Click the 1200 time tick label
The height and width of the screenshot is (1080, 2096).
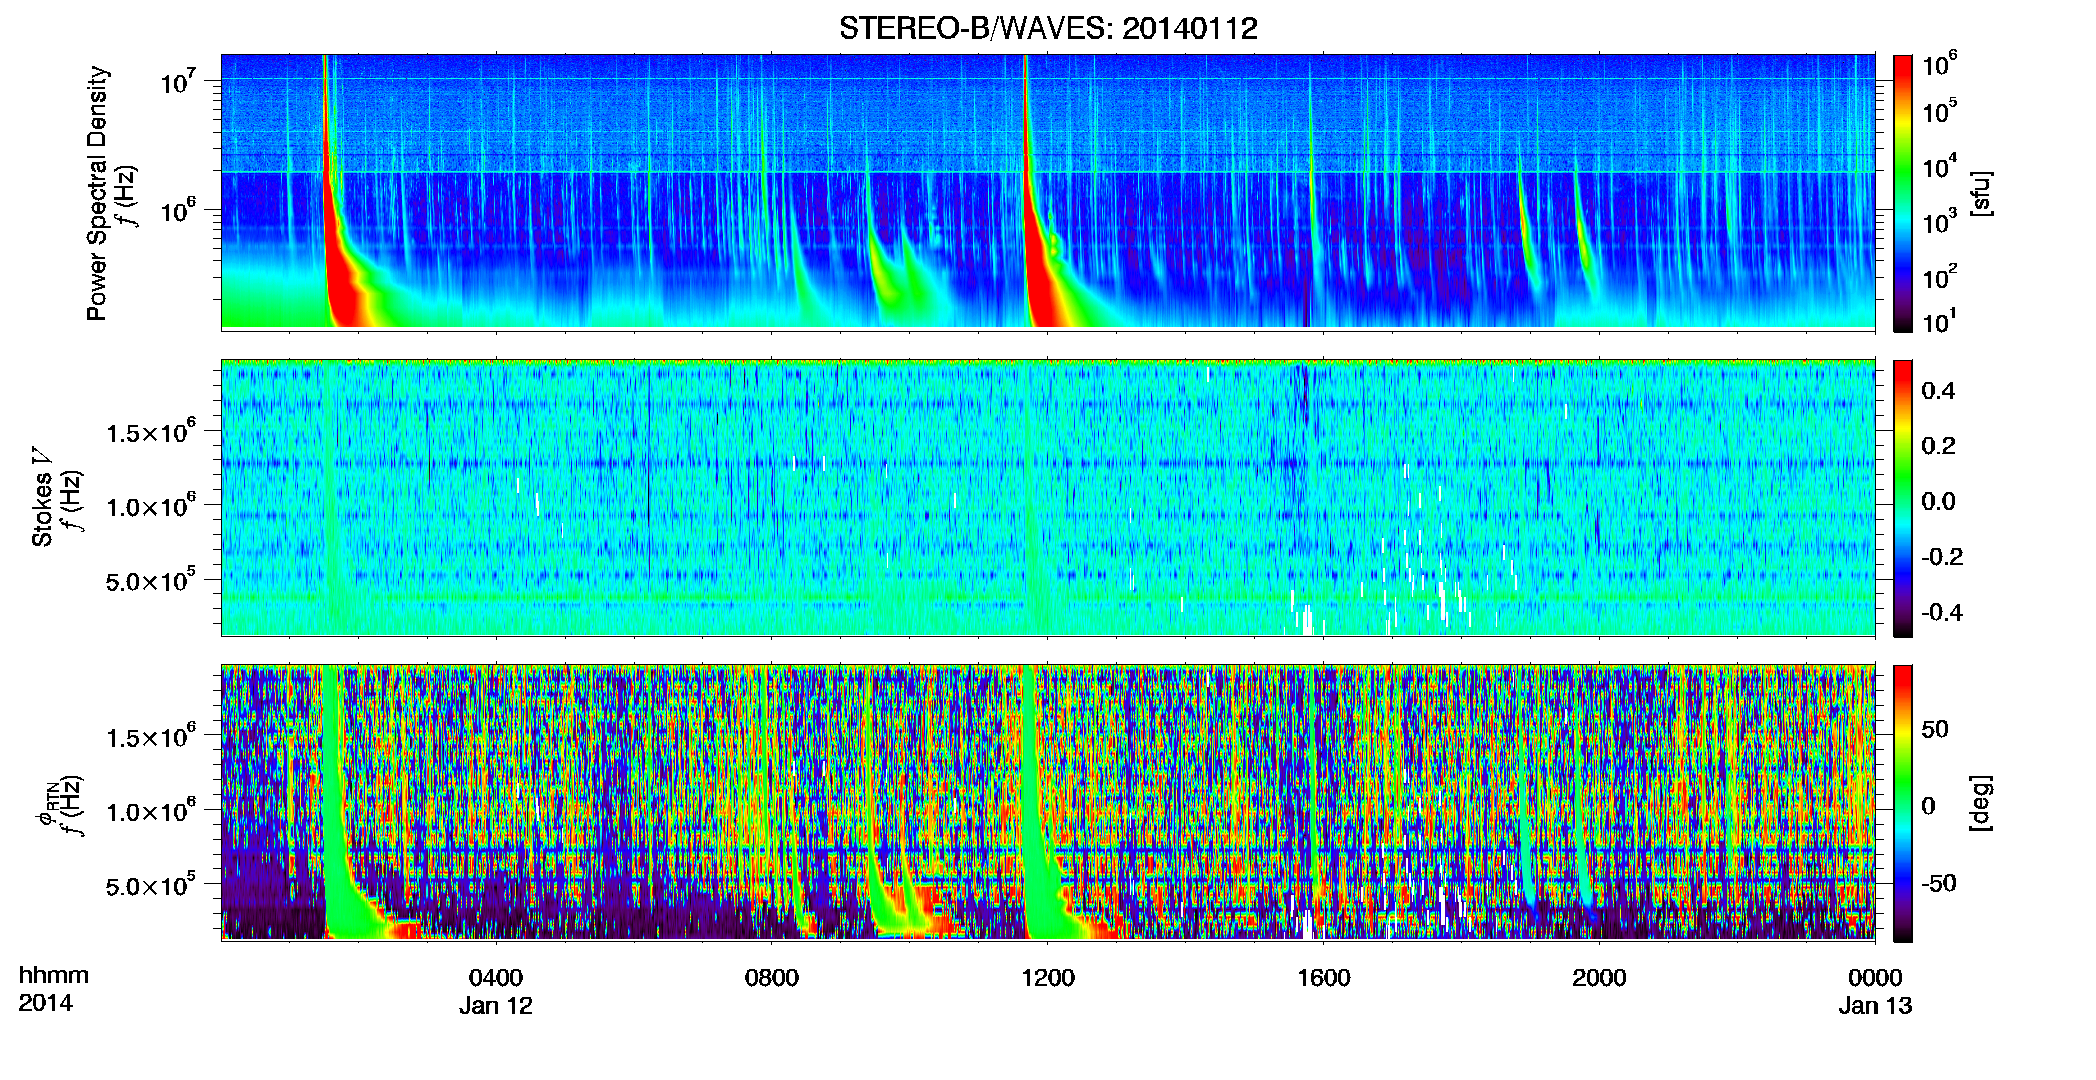click(x=1048, y=978)
